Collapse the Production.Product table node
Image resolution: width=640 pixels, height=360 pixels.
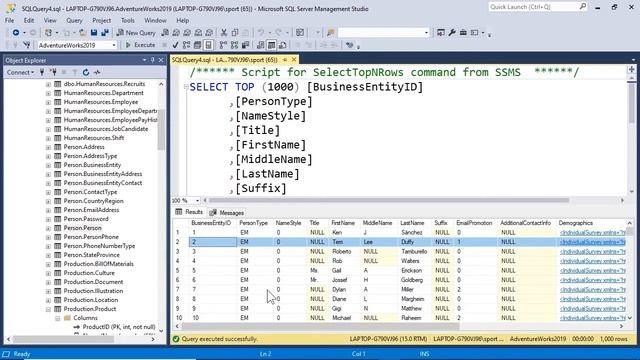[48, 309]
